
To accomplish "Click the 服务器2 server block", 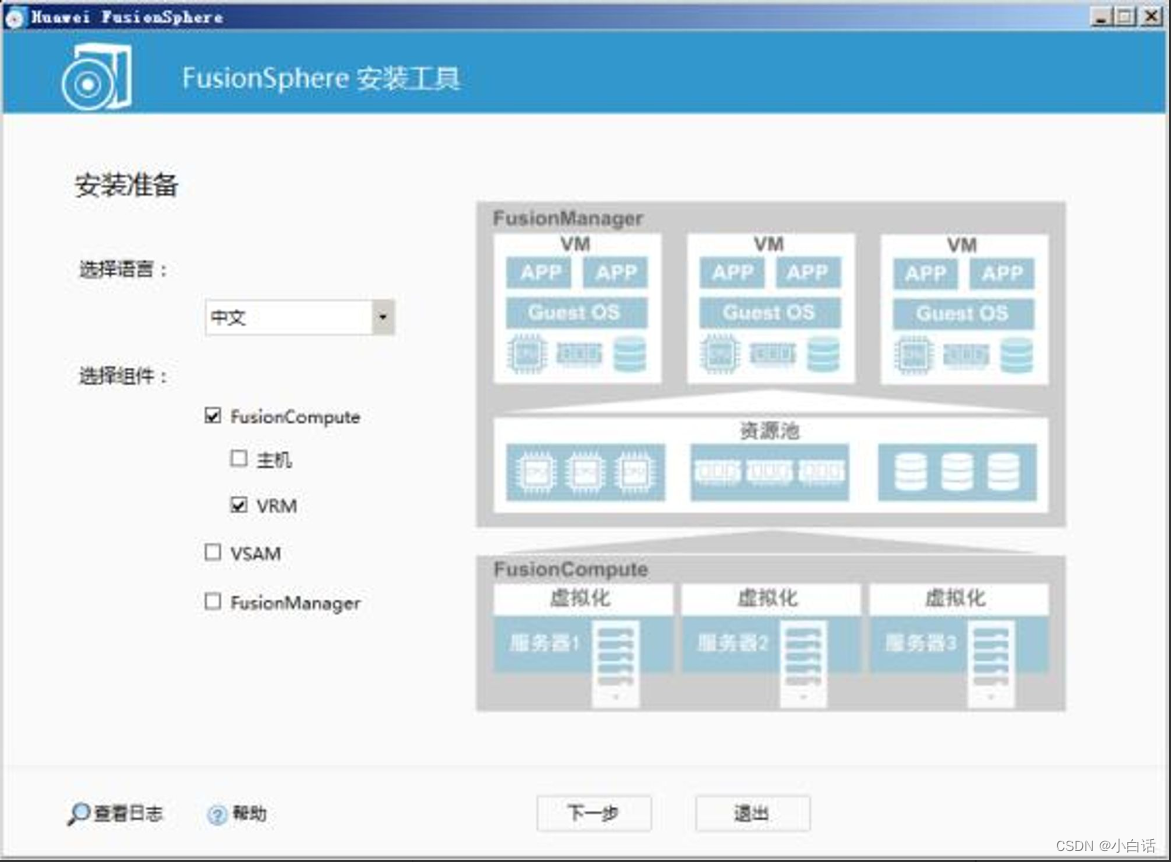I will pyautogui.click(x=771, y=643).
